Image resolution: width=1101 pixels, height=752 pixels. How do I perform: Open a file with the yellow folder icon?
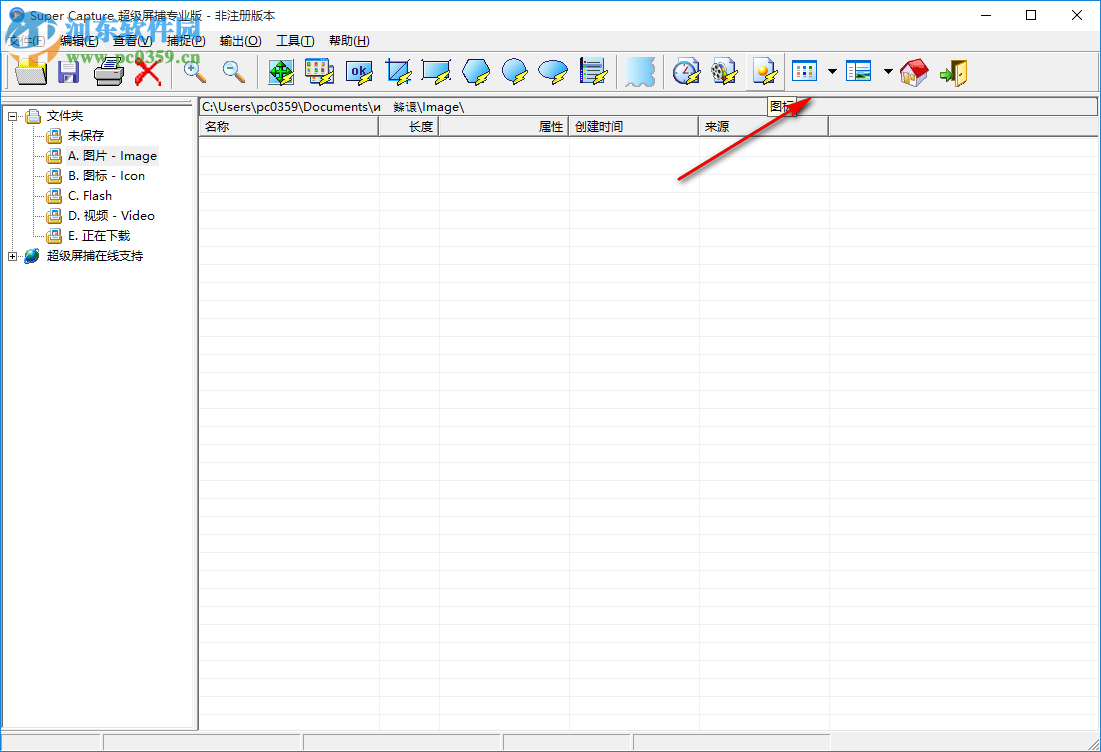[30, 72]
